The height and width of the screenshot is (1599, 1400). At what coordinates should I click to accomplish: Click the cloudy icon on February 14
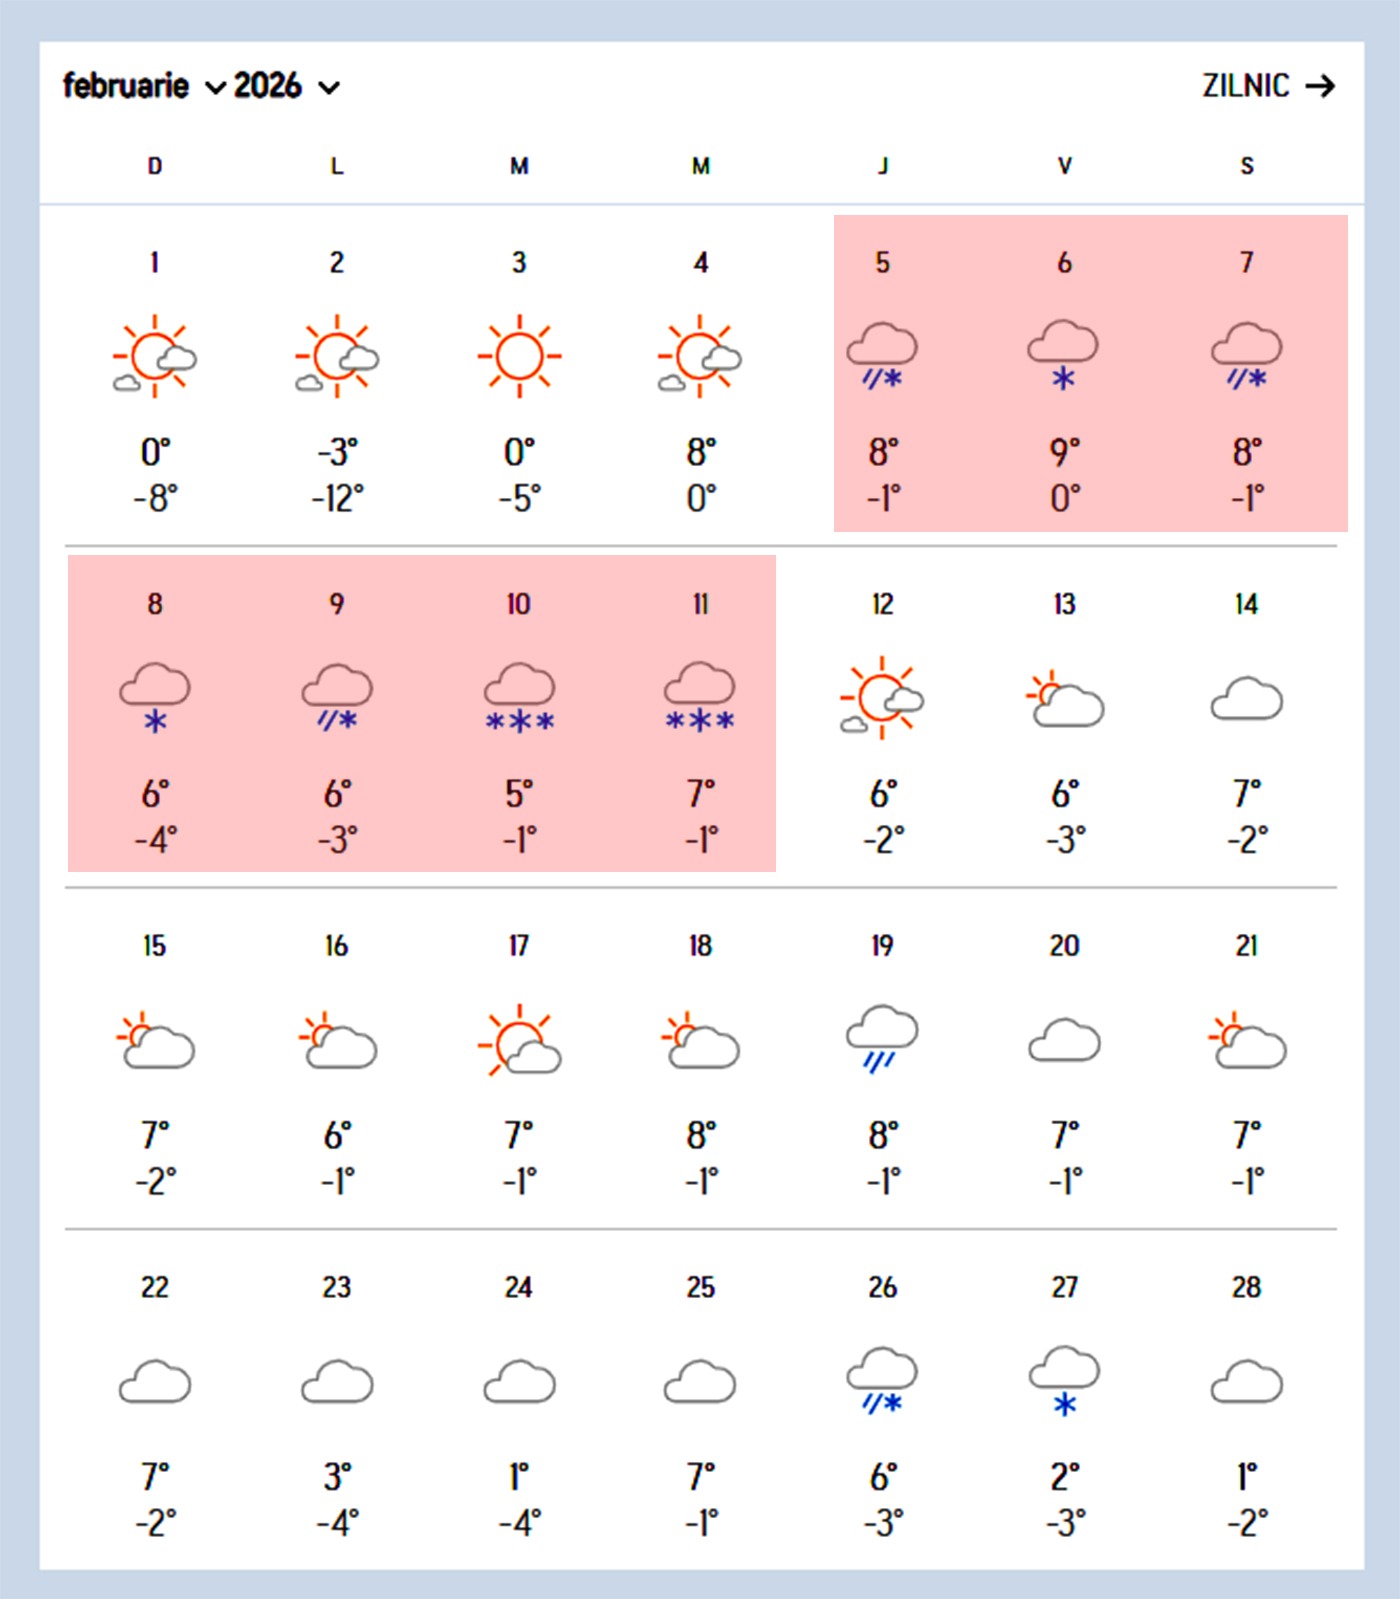point(1246,698)
